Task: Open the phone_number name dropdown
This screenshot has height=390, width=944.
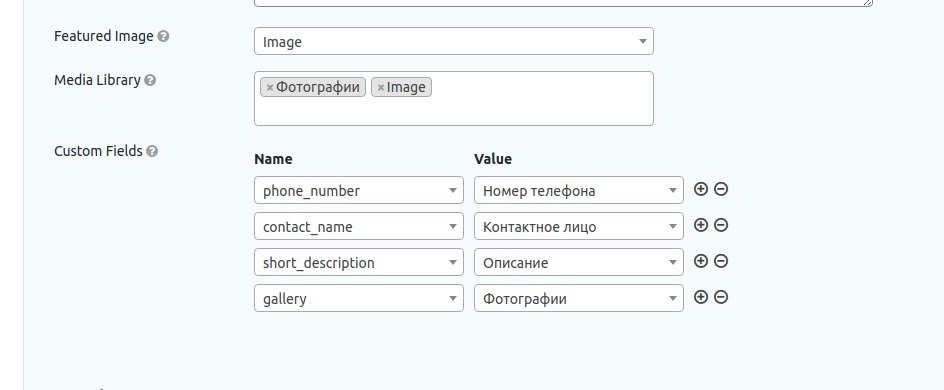Action: [359, 190]
